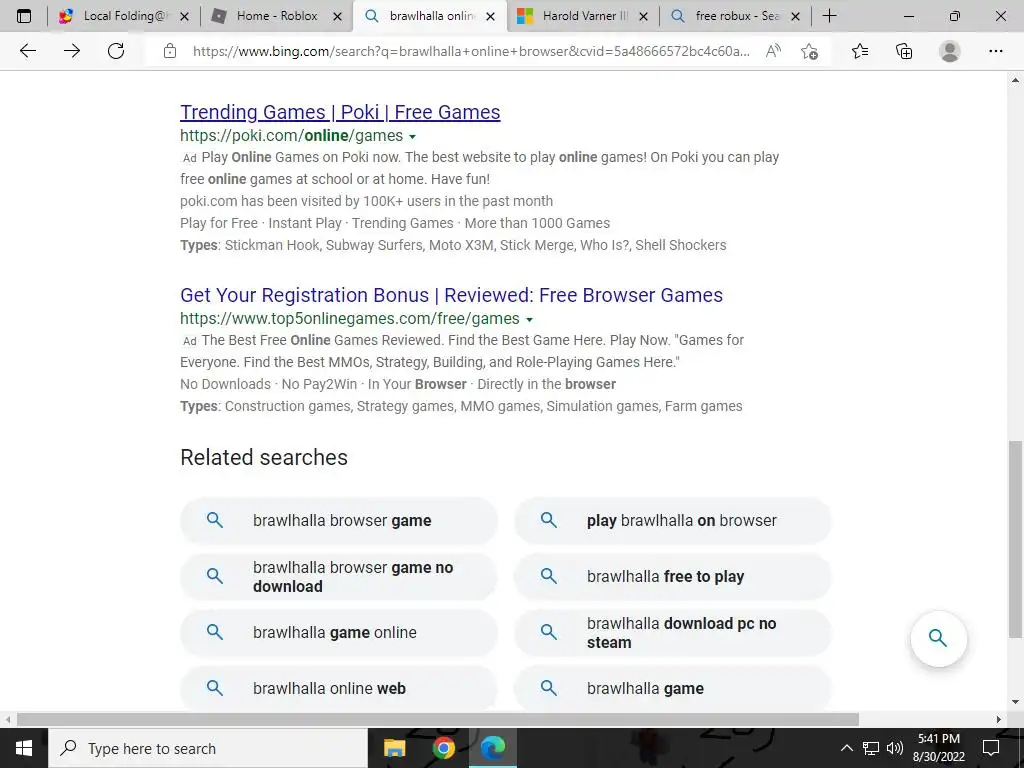Screen dimensions: 1024x768
Task: Open the top5onlinegames.com URL text
Action: tap(350, 318)
